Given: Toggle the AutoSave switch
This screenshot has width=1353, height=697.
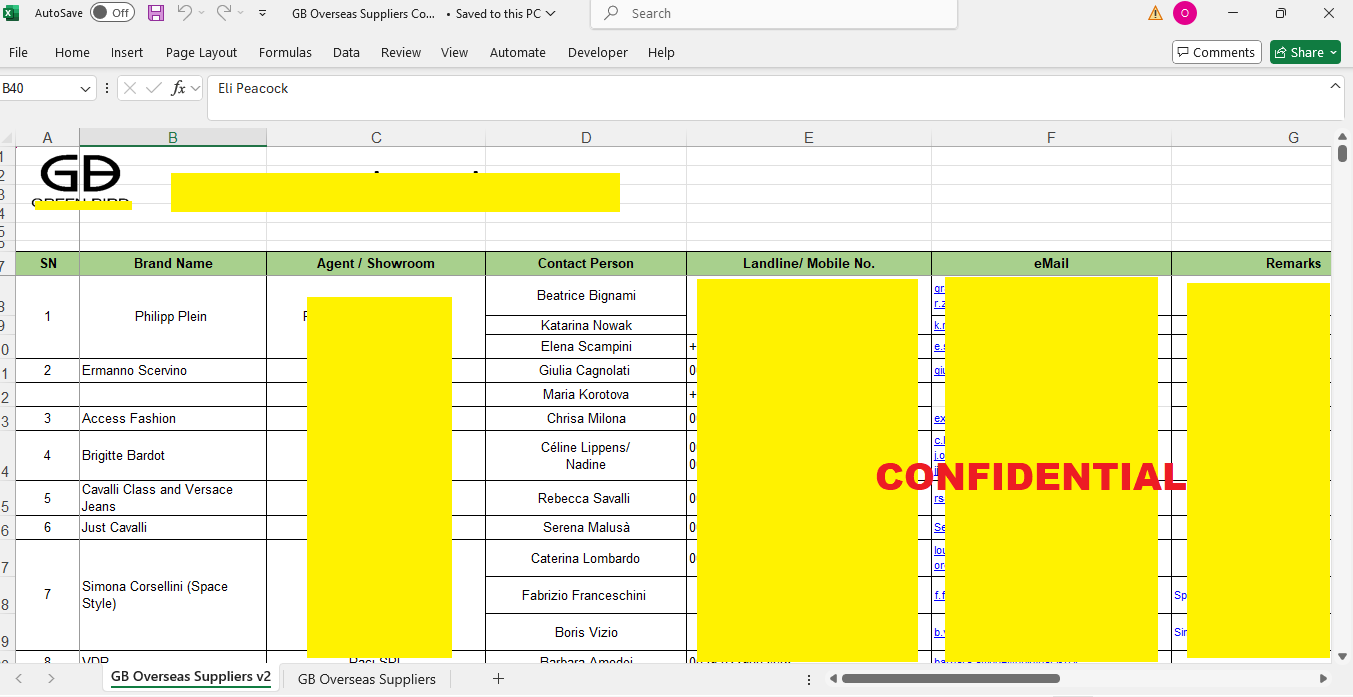Looking at the screenshot, I should coord(112,13).
